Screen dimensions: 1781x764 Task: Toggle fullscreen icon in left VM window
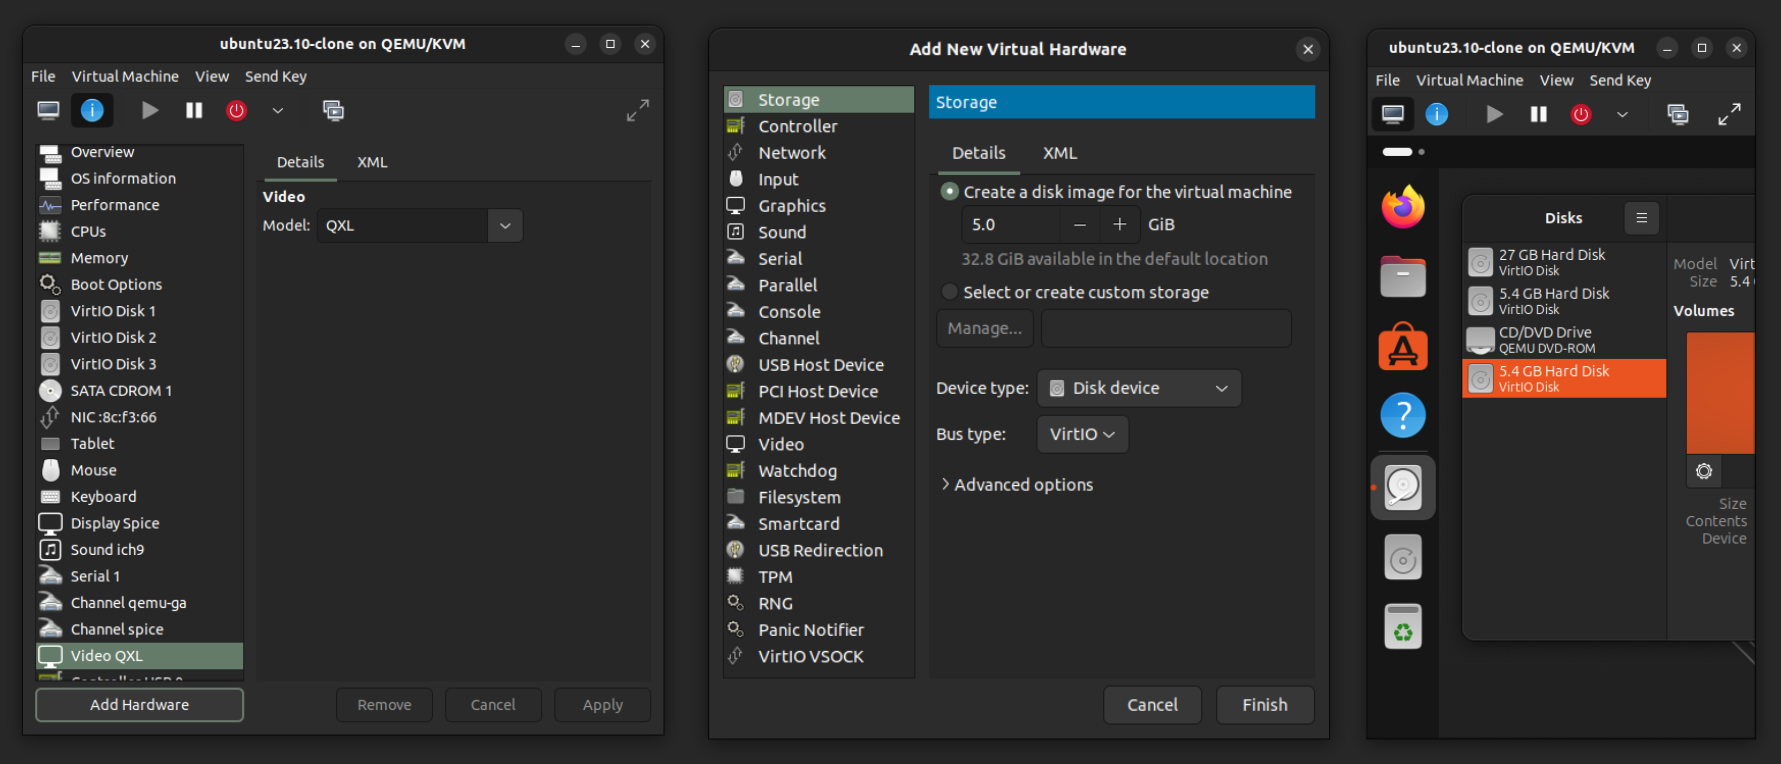coord(637,110)
